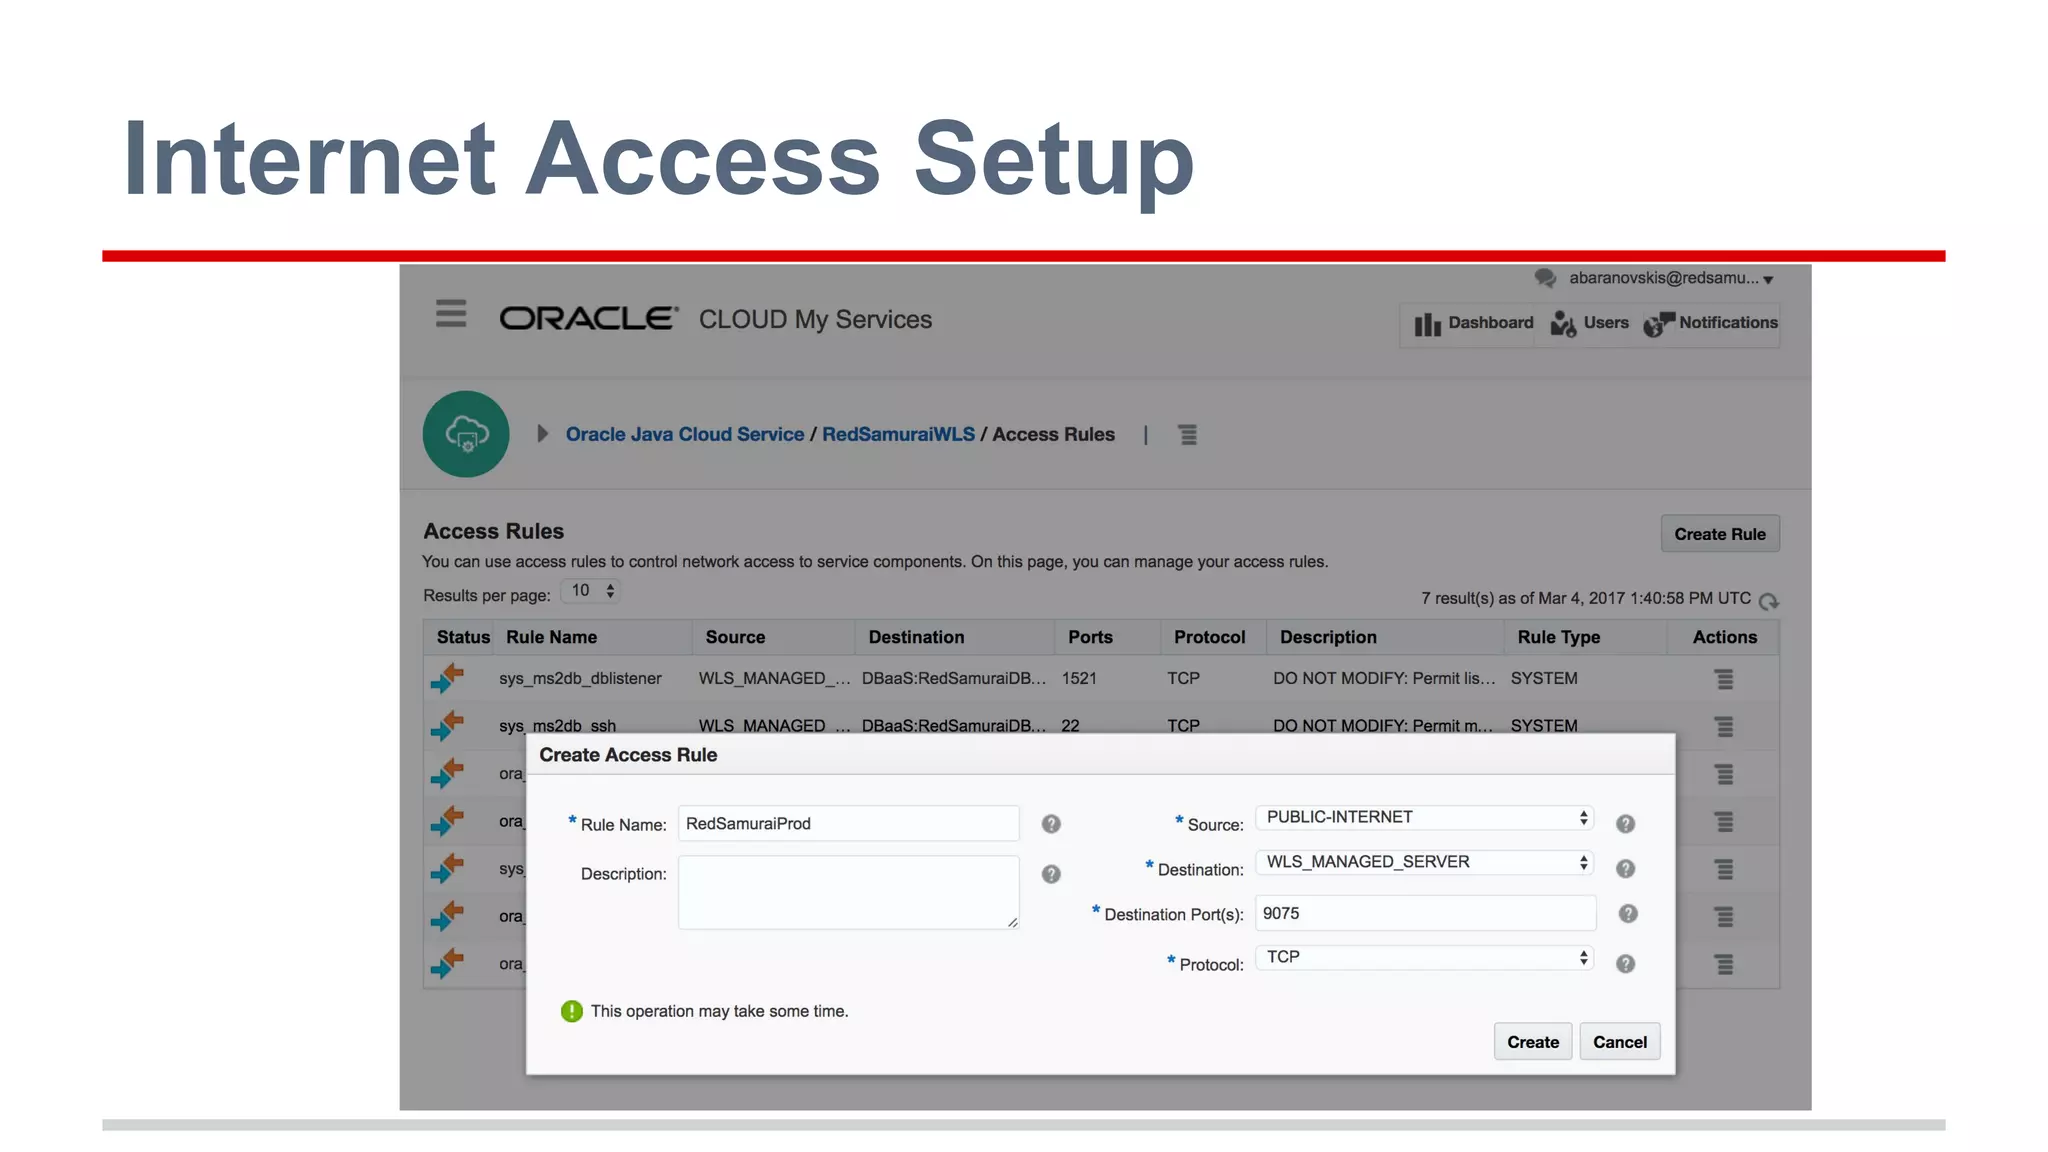Show help for Source field
2048x1152 pixels.
[1626, 824]
